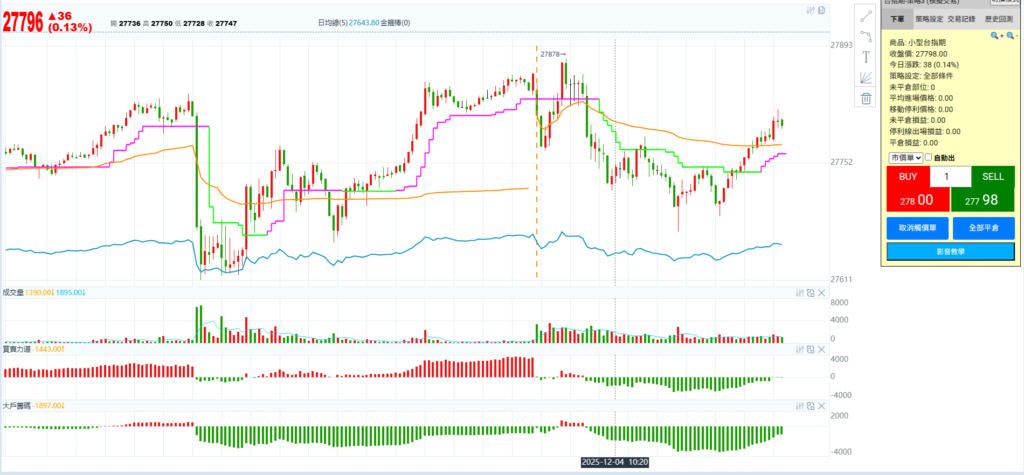
Task: Click the 取消觸價單 button
Action: coord(916,227)
